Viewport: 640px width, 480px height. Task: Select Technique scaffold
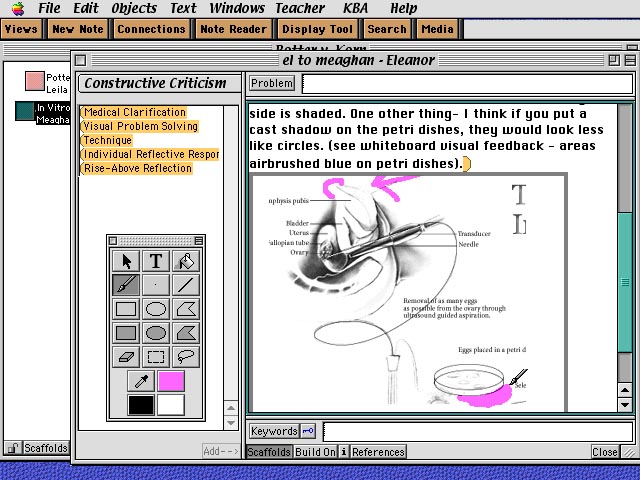click(107, 140)
